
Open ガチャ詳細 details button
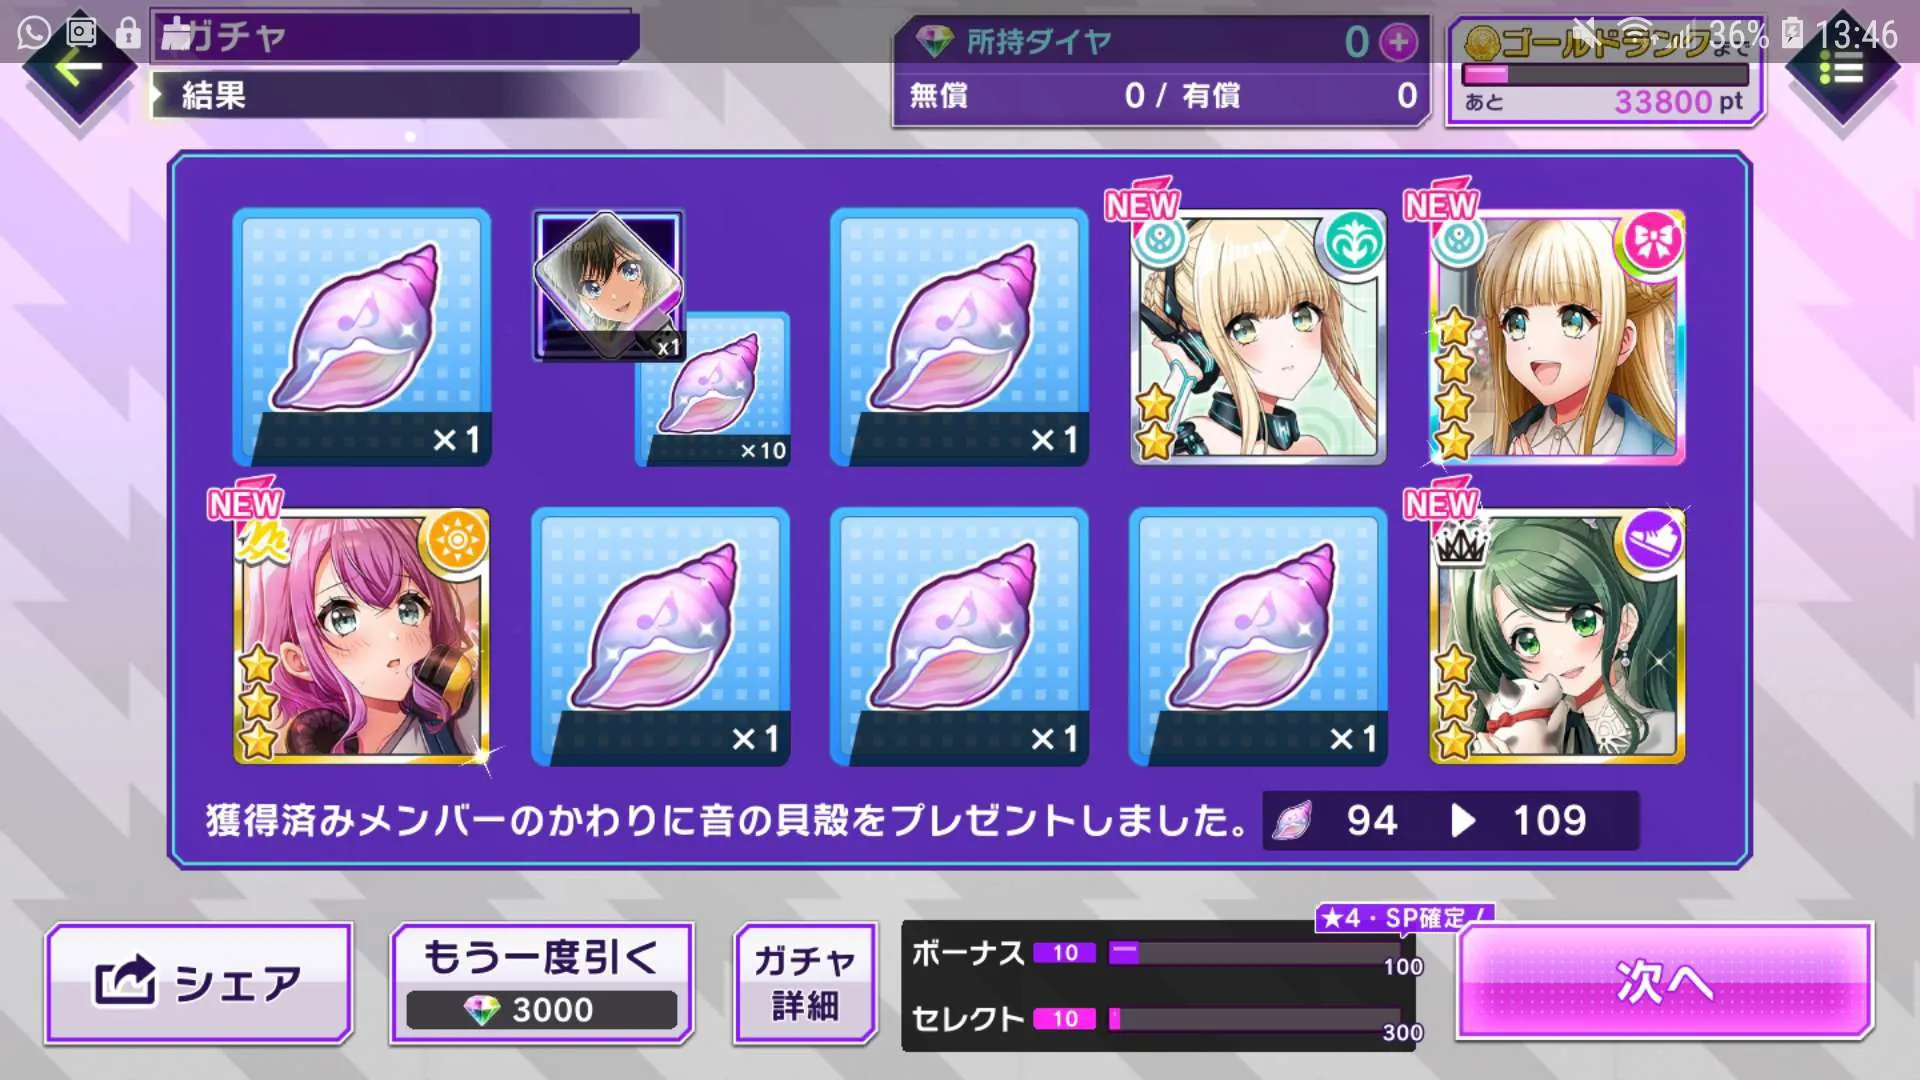805,983
